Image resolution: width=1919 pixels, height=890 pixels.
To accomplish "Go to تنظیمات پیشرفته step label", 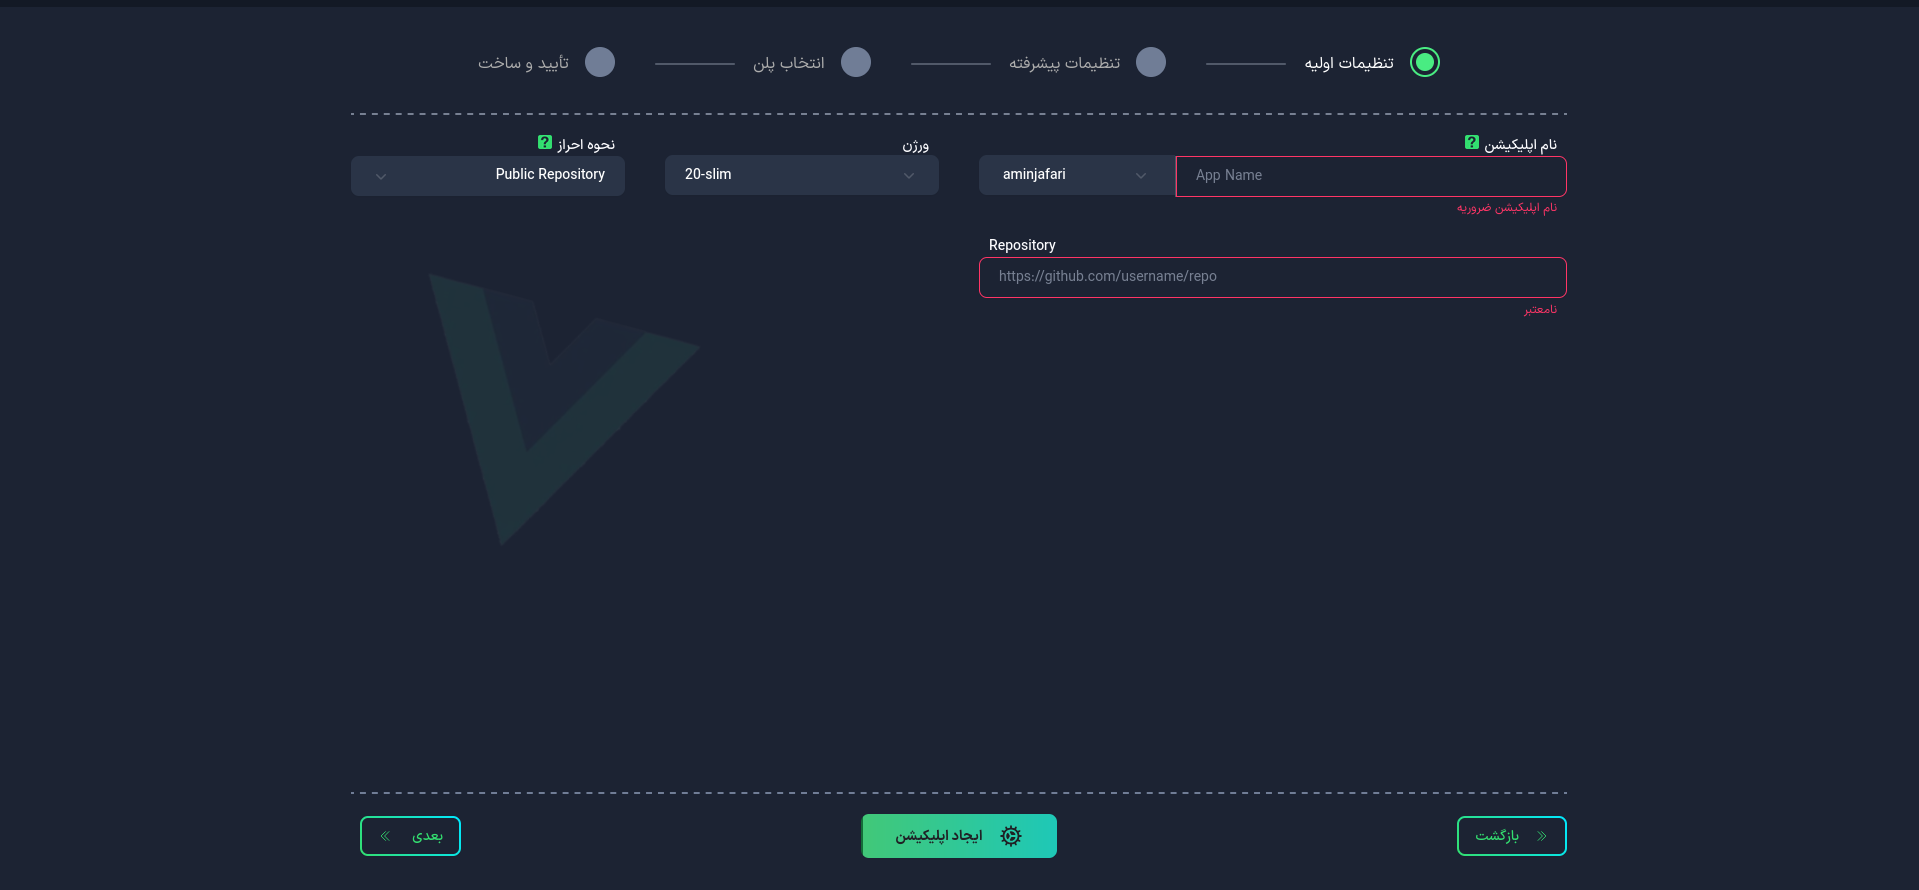I will pyautogui.click(x=1064, y=63).
